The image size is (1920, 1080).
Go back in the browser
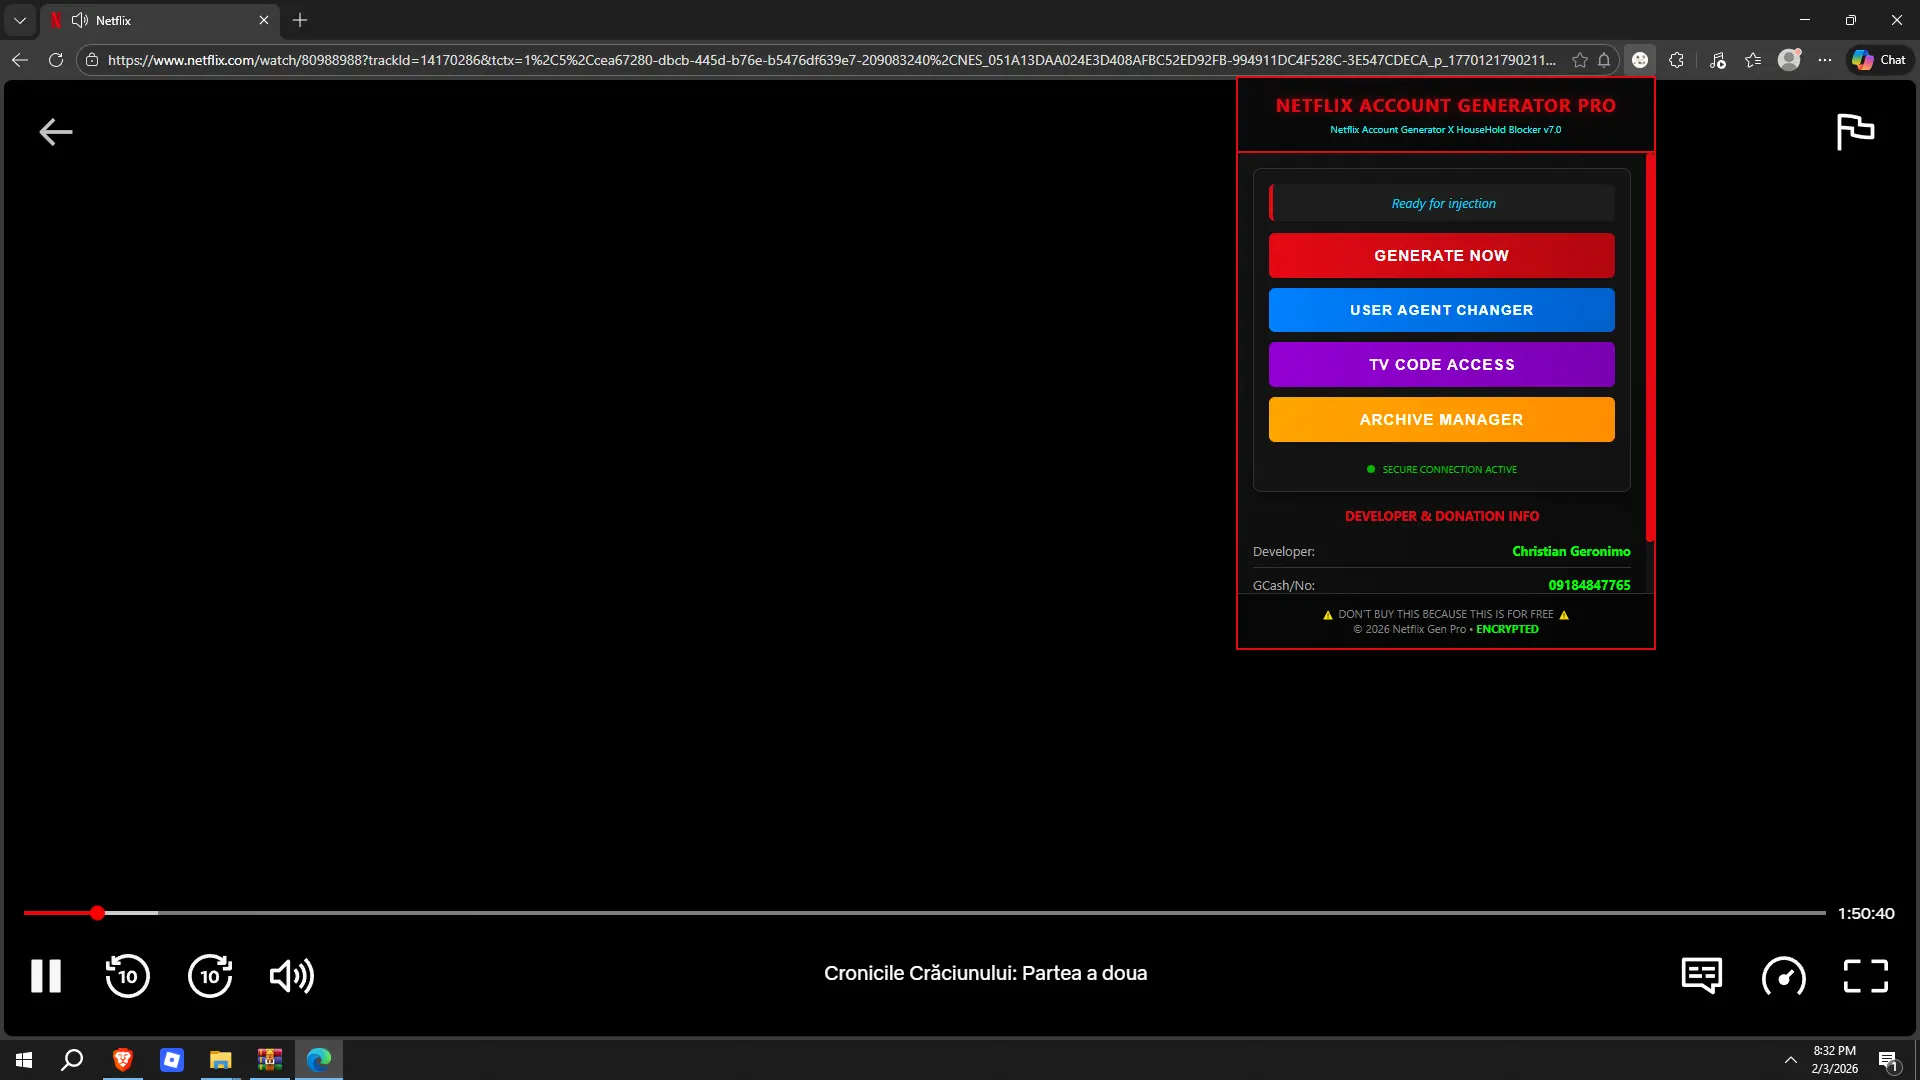click(x=20, y=60)
